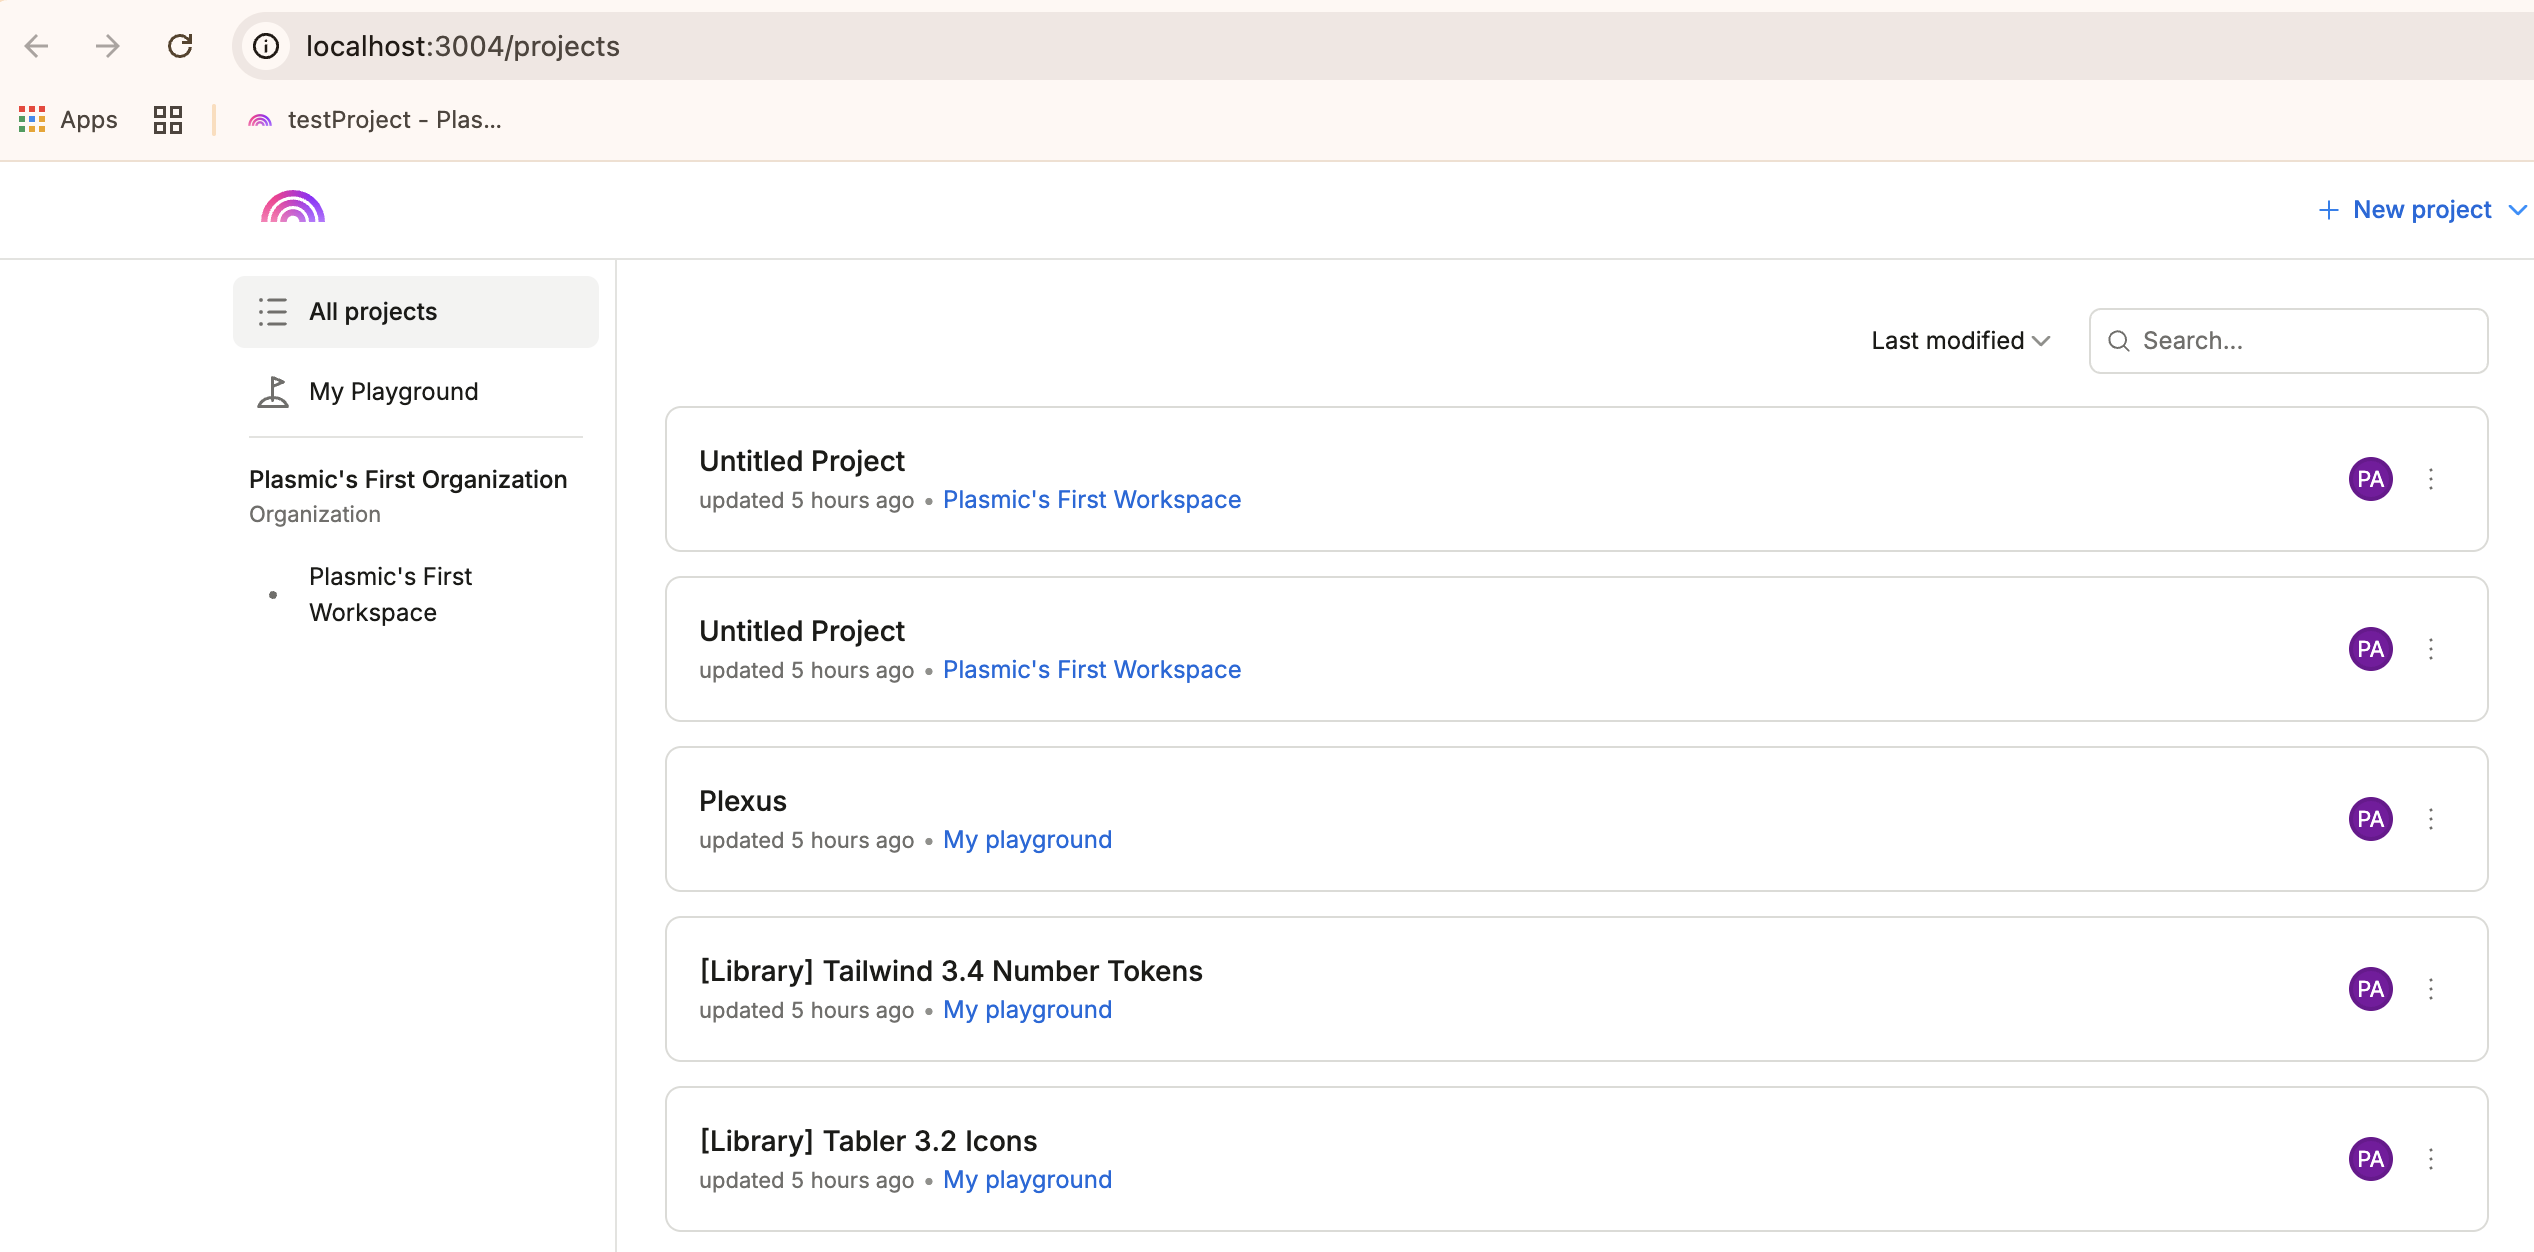2534x1252 pixels.
Task: Open the Apps launcher in the bookmarks bar
Action: point(68,120)
